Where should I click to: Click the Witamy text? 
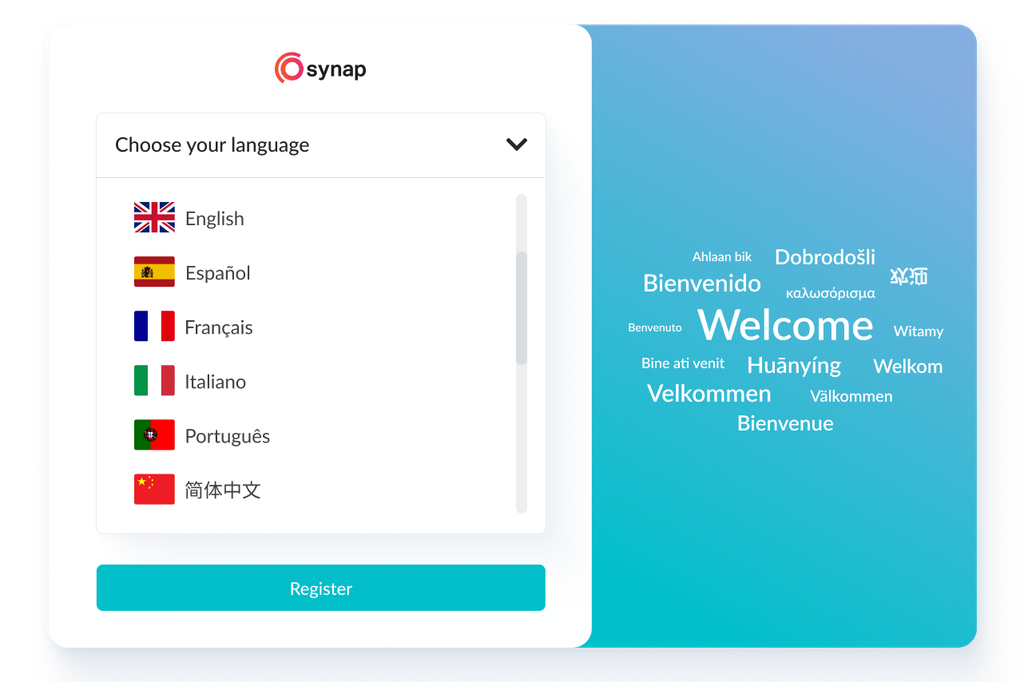coord(918,331)
